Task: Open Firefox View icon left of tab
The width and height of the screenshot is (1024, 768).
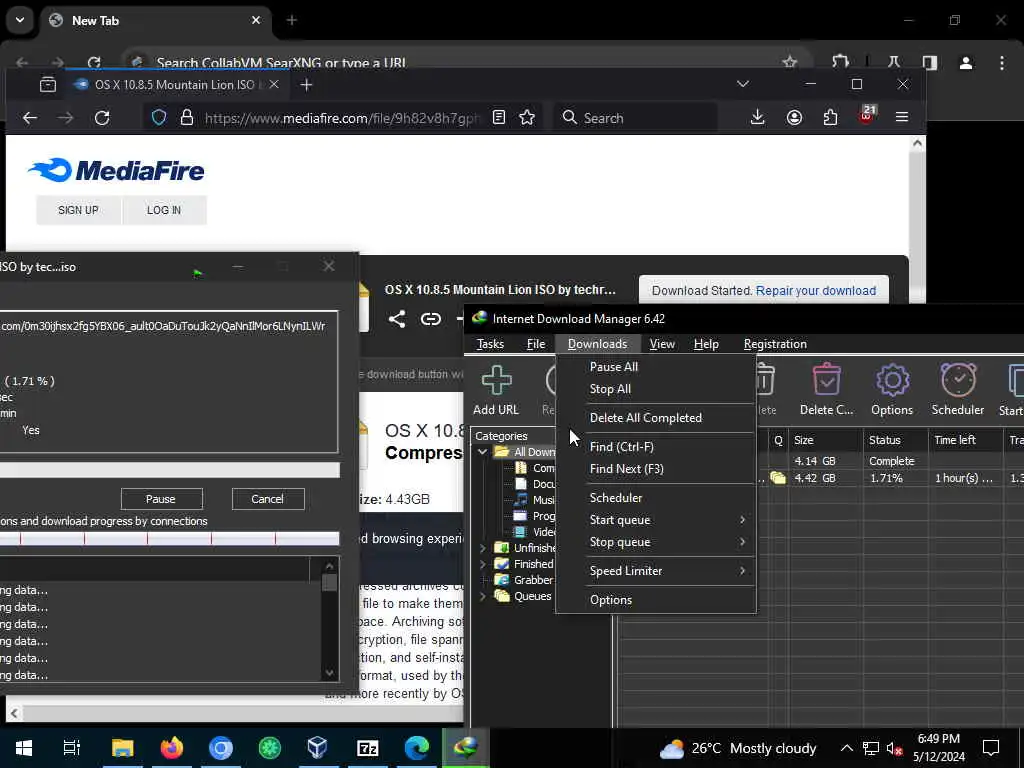Action: click(48, 84)
